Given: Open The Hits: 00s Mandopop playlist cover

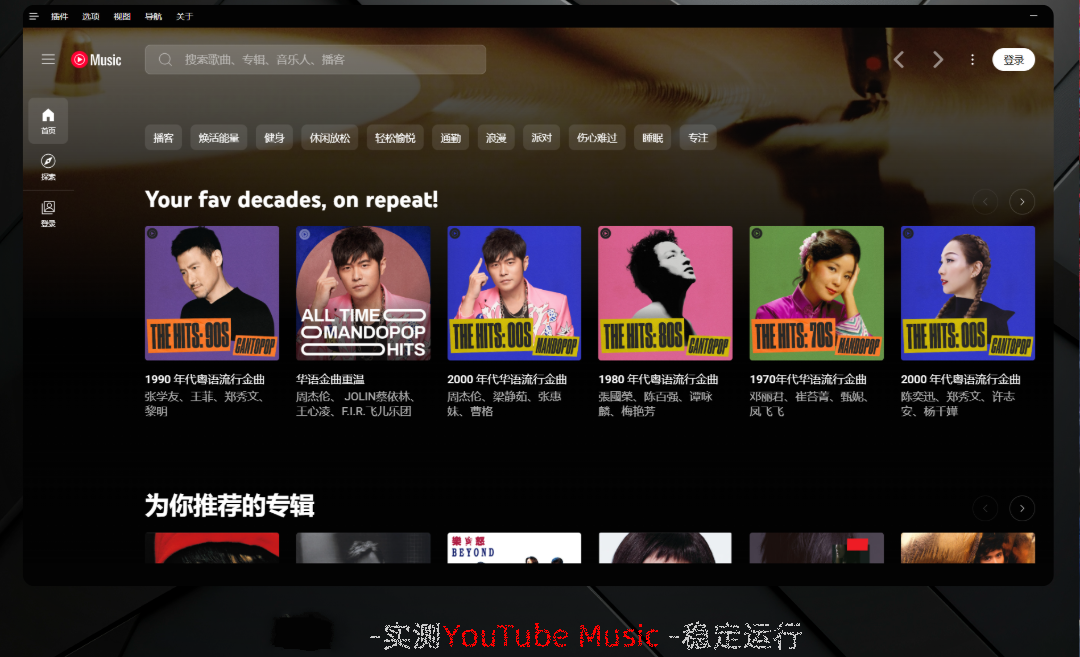Looking at the screenshot, I should 515,293.
